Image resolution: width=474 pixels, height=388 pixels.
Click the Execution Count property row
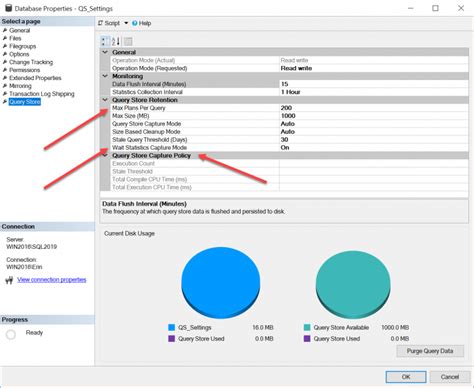[289, 164]
